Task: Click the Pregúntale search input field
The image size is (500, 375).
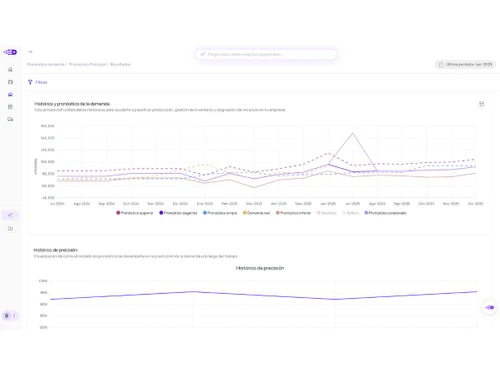Action: [267, 54]
